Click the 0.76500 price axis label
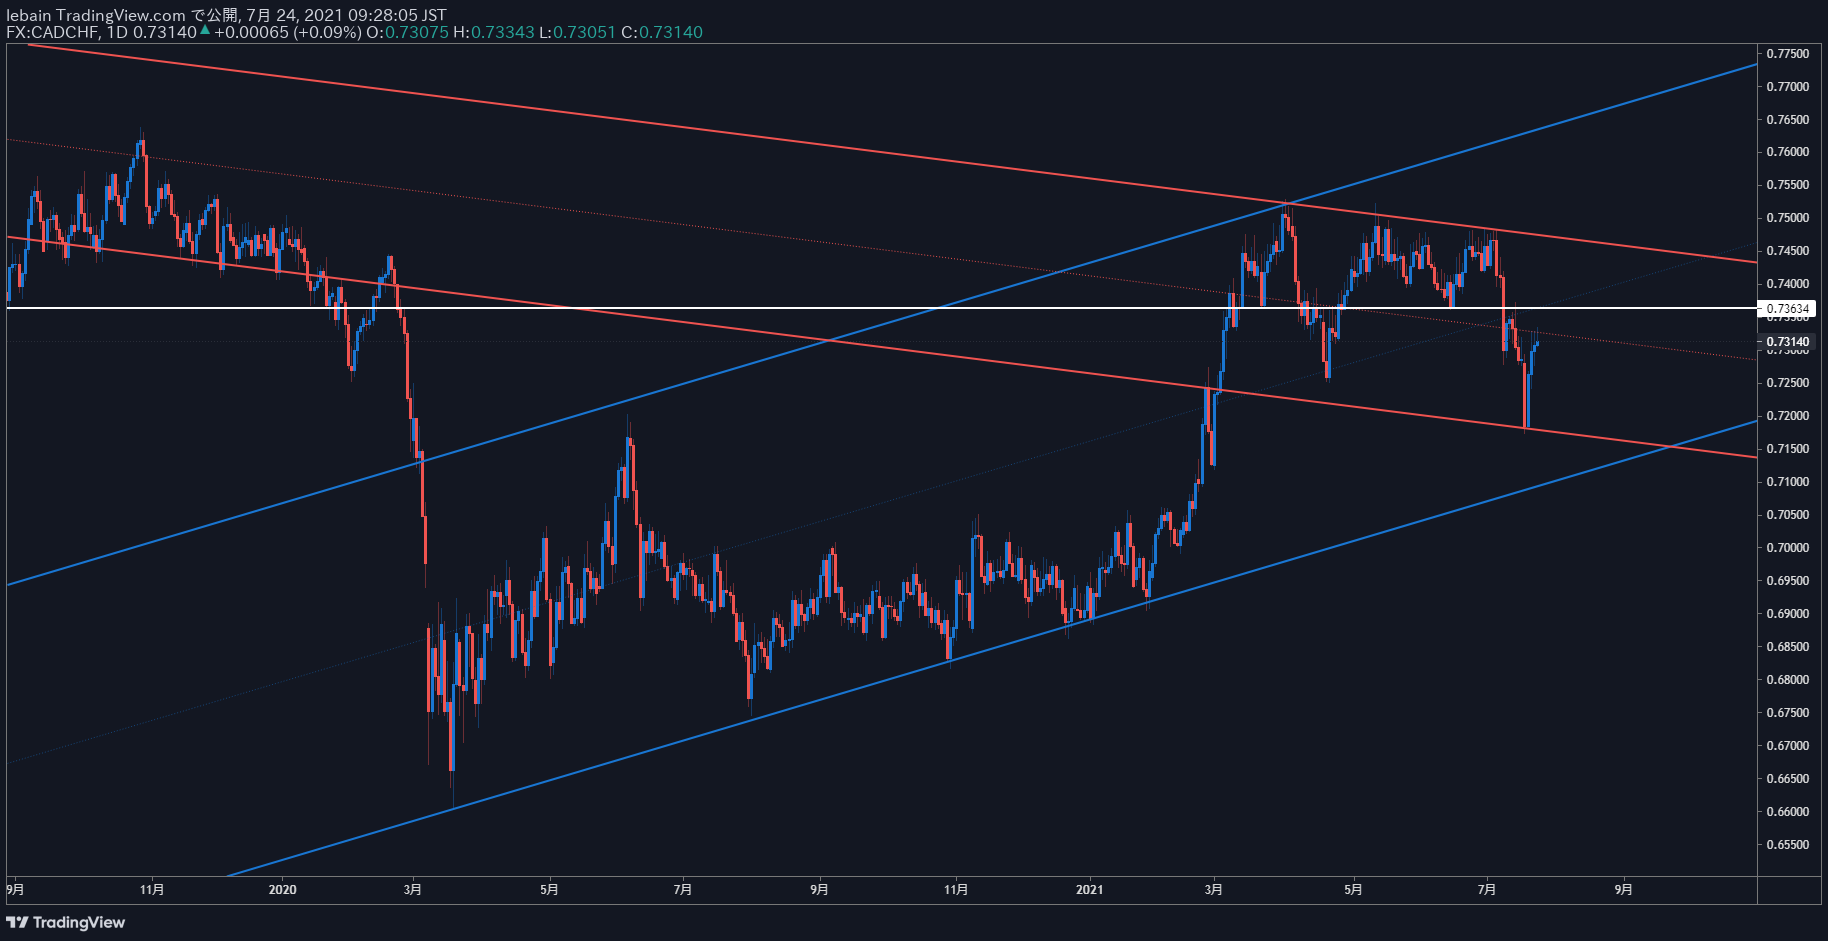The width and height of the screenshot is (1828, 941). [x=1788, y=120]
